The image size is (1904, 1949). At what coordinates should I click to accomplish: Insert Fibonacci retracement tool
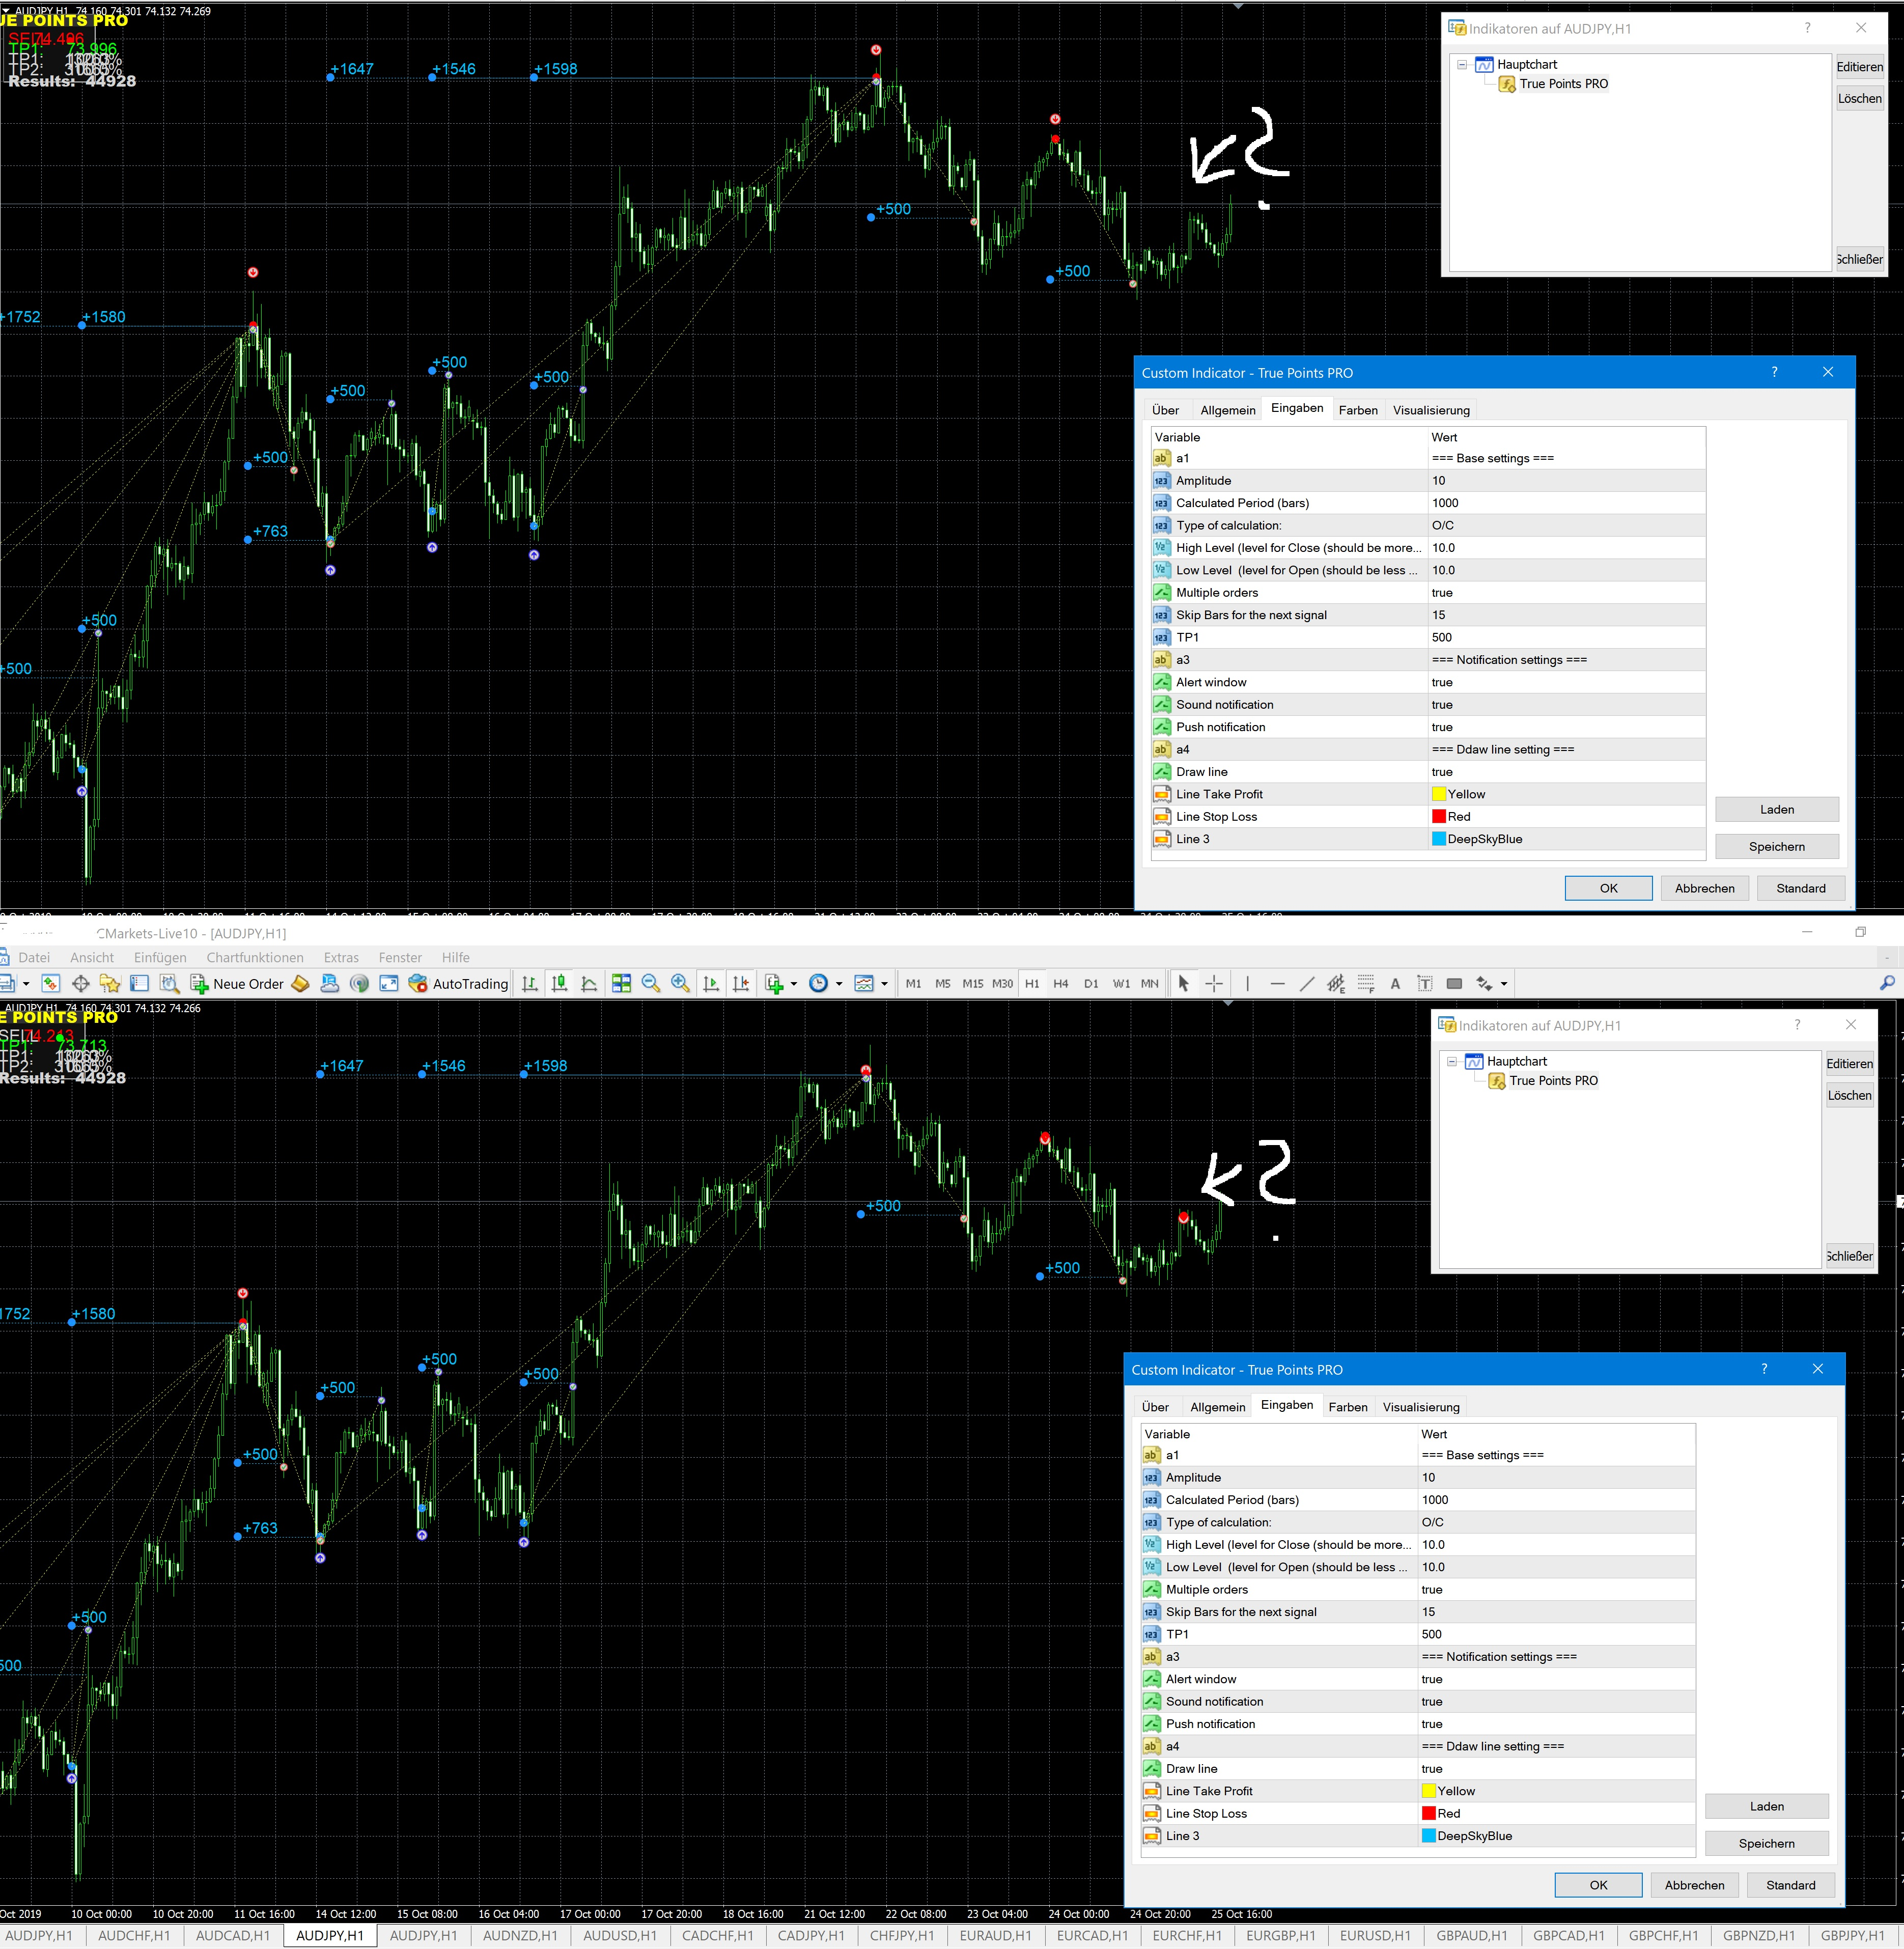click(x=1366, y=984)
